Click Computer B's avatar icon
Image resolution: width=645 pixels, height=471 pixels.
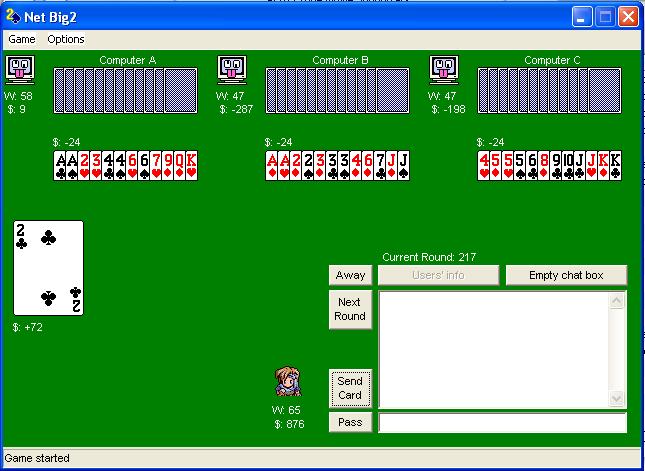pyautogui.click(x=232, y=70)
